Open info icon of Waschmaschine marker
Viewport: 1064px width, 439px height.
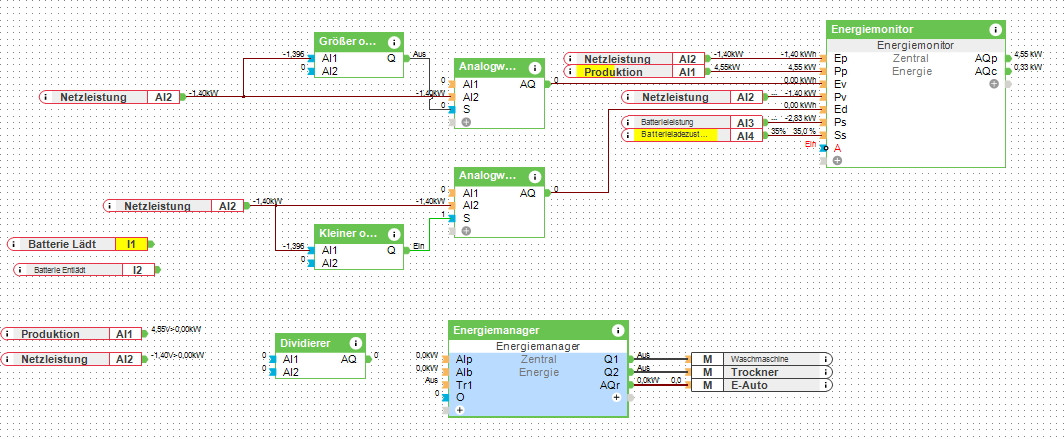point(826,358)
